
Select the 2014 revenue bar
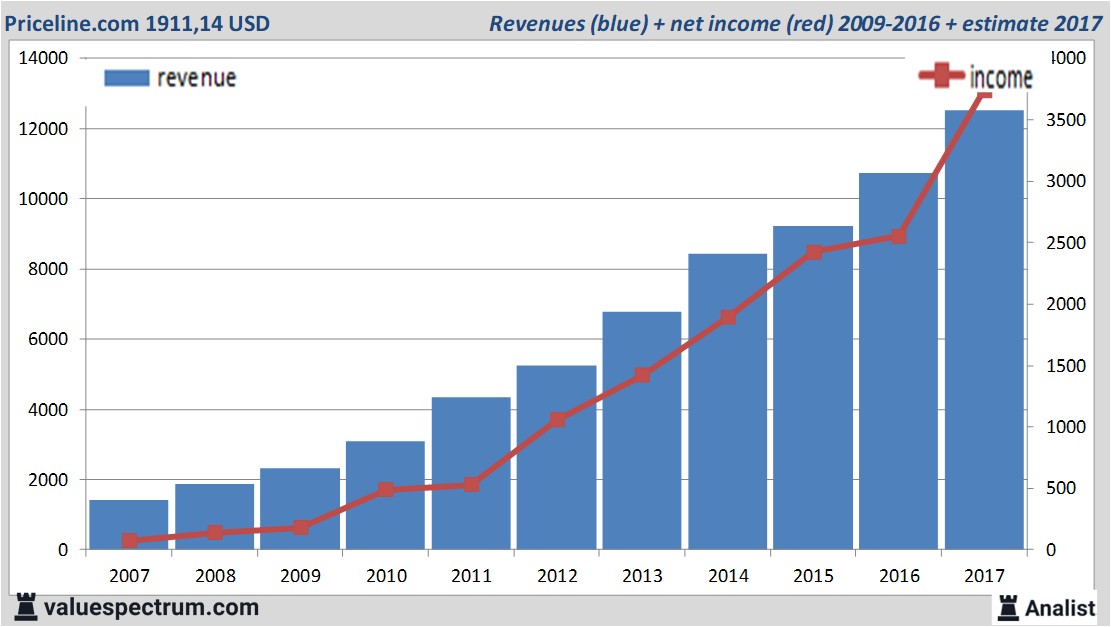coord(728,401)
